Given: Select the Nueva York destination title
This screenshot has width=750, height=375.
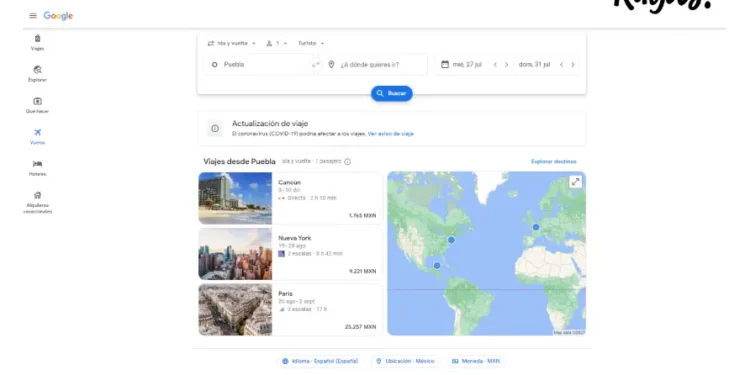Looking at the screenshot, I should (295, 238).
